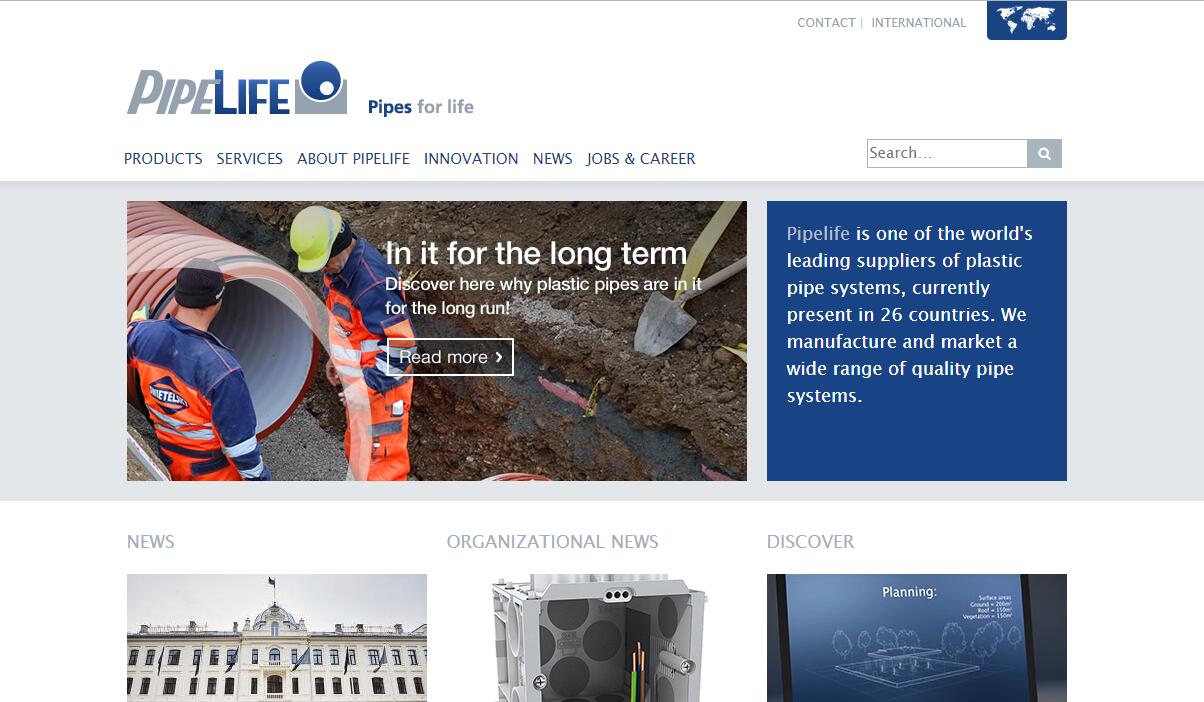Click the Pipelife logo
This screenshot has height=702, width=1204.
237,88
